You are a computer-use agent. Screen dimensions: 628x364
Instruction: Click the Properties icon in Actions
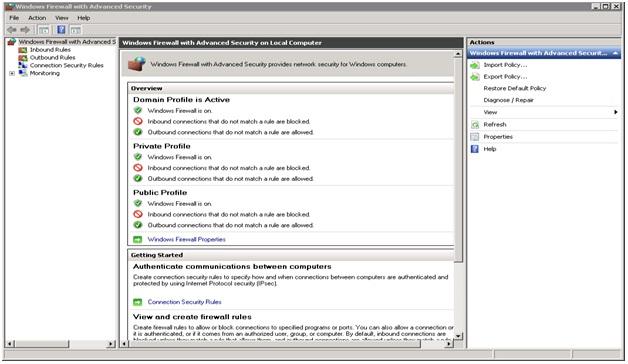475,137
